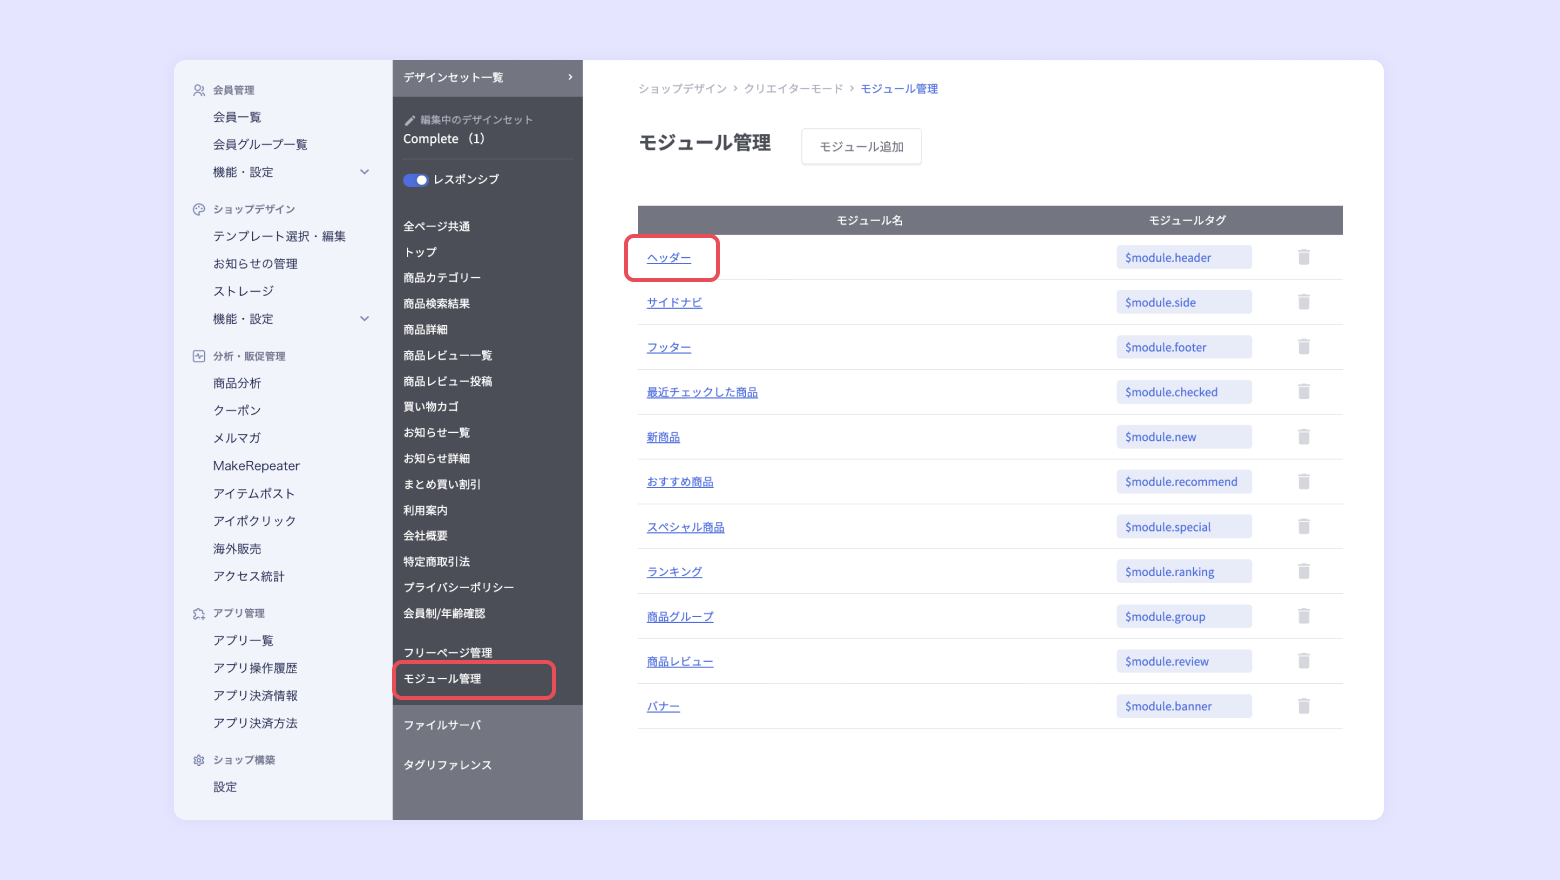Expand 機能・設定 under 会員管理
This screenshot has width=1560, height=880.
(364, 172)
